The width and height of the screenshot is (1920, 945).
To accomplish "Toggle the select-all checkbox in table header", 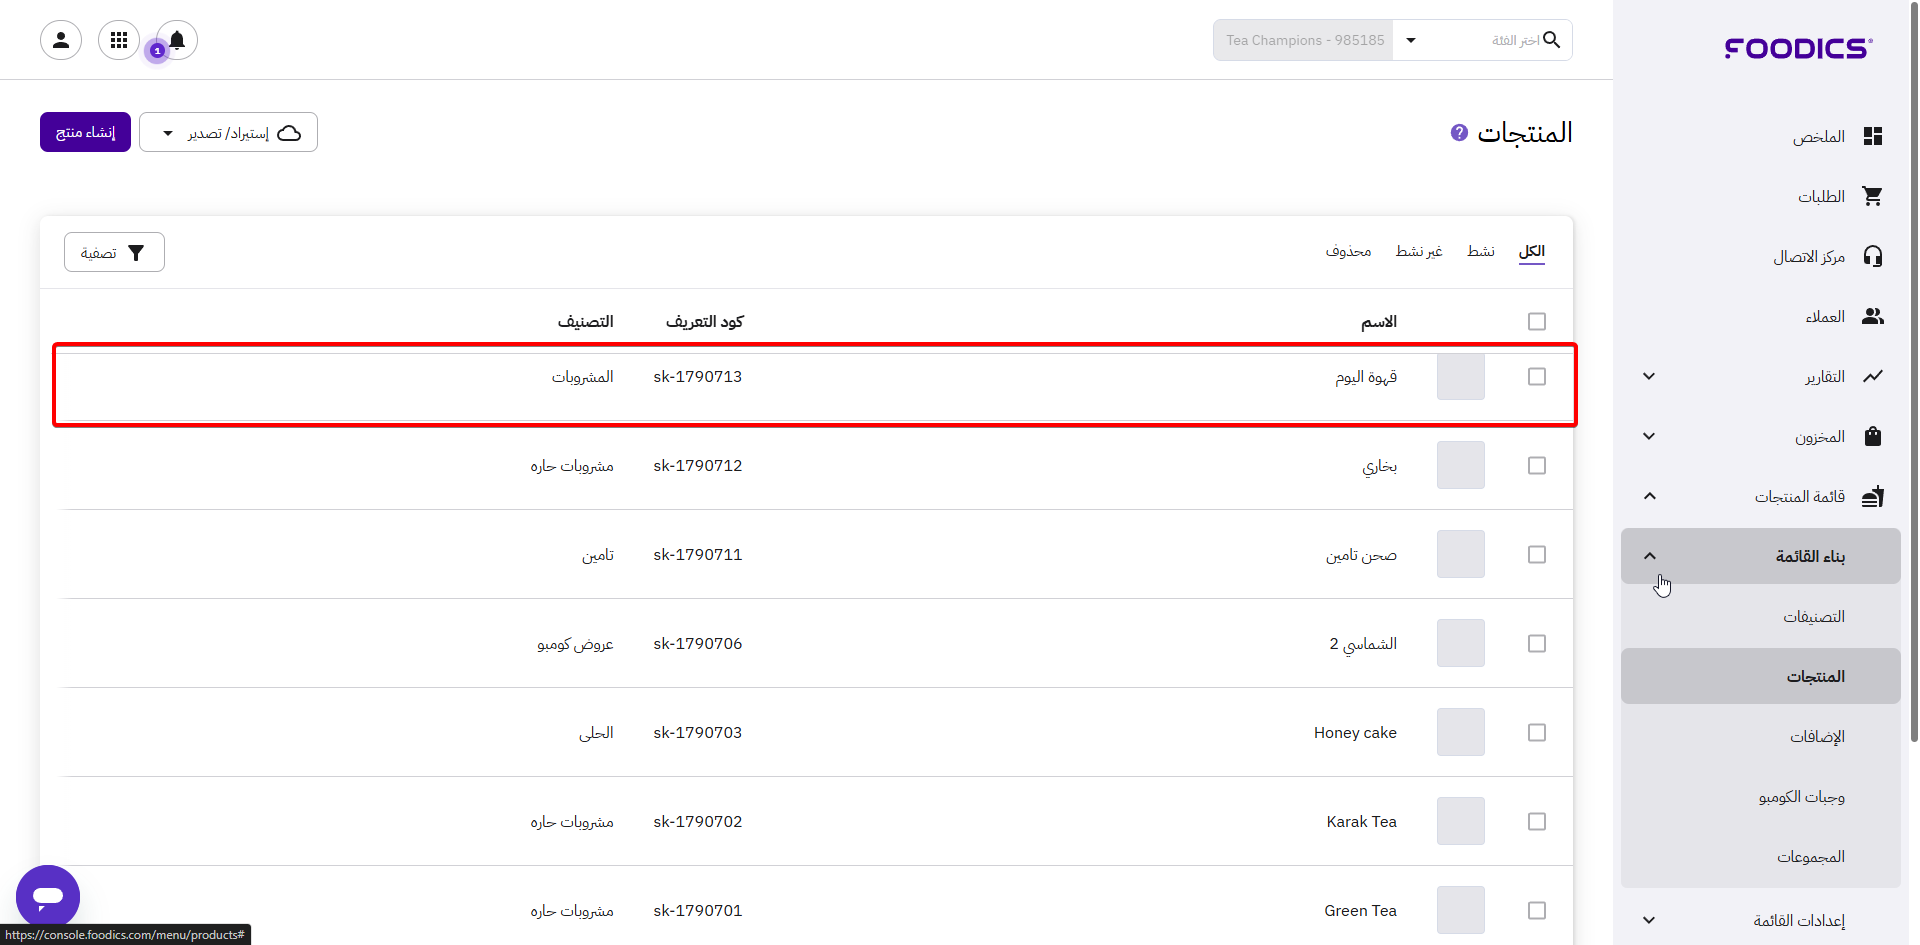I will (x=1536, y=322).
